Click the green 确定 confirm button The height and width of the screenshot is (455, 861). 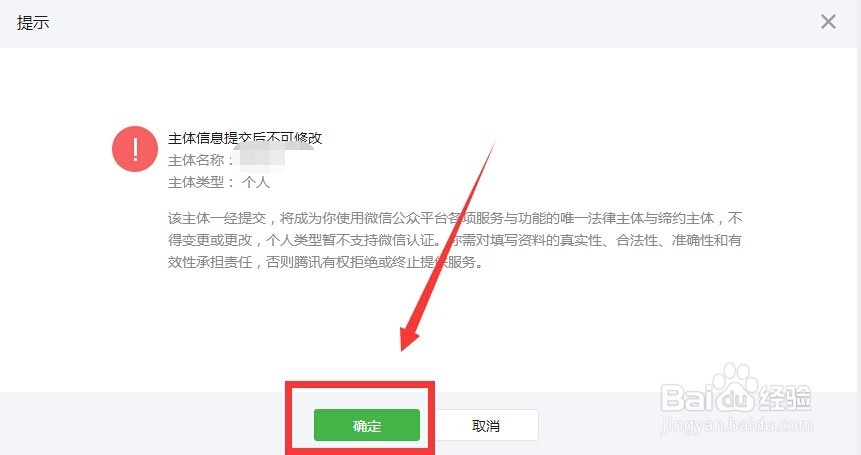[x=367, y=425]
